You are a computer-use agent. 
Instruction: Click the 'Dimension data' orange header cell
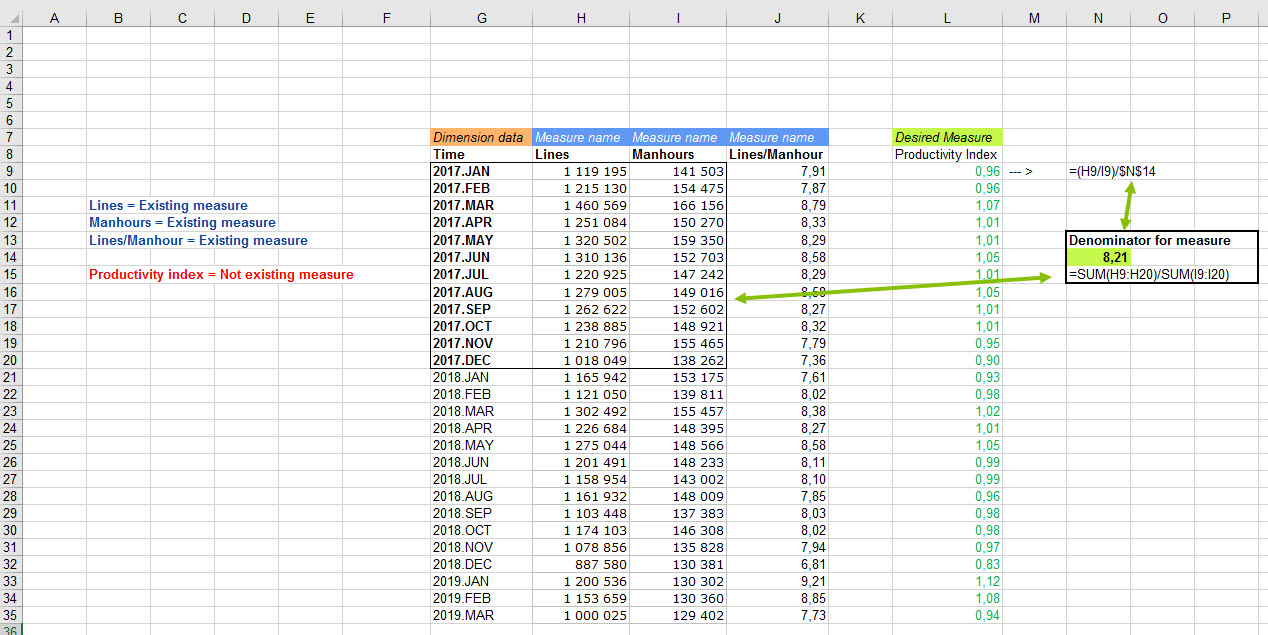pos(481,137)
